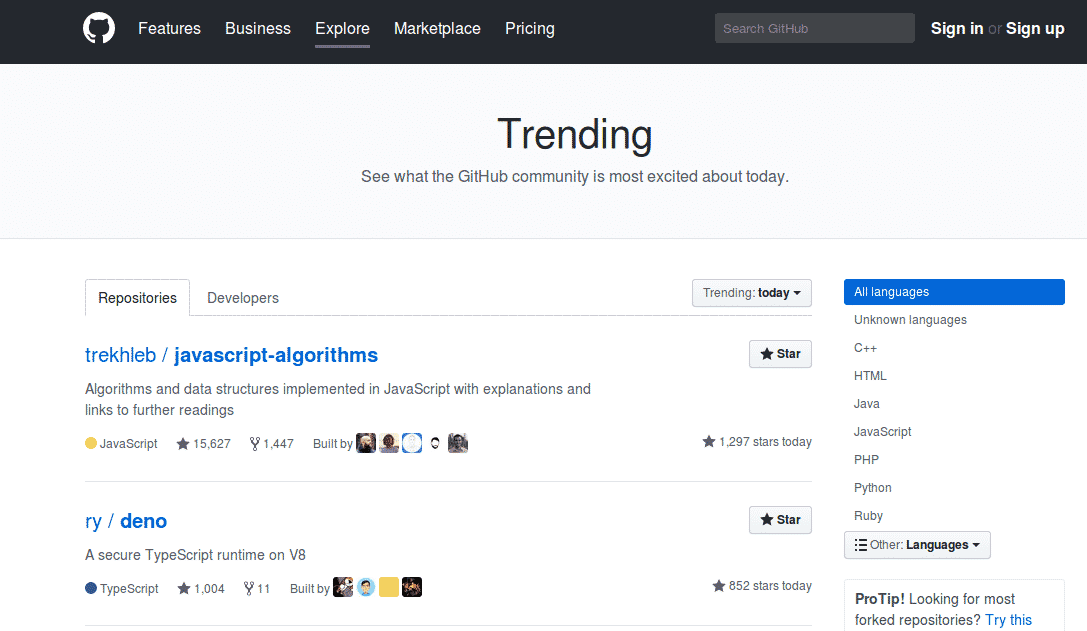Expand the Other: Languages dropdown
1087x631 pixels.
click(917, 545)
